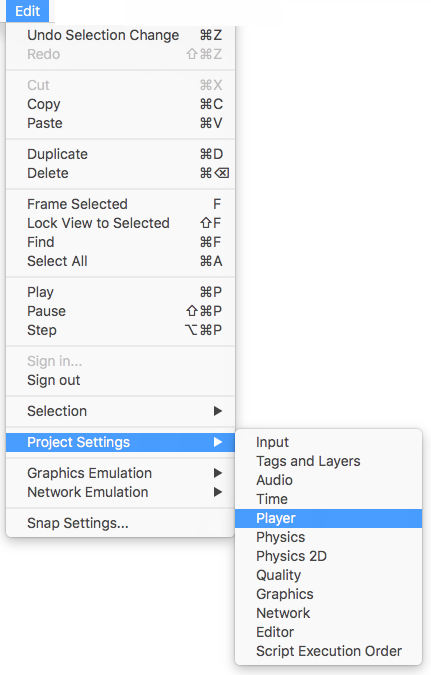This screenshot has height=675, width=431.
Task: Select Play from the Edit menu
Action: [121, 292]
